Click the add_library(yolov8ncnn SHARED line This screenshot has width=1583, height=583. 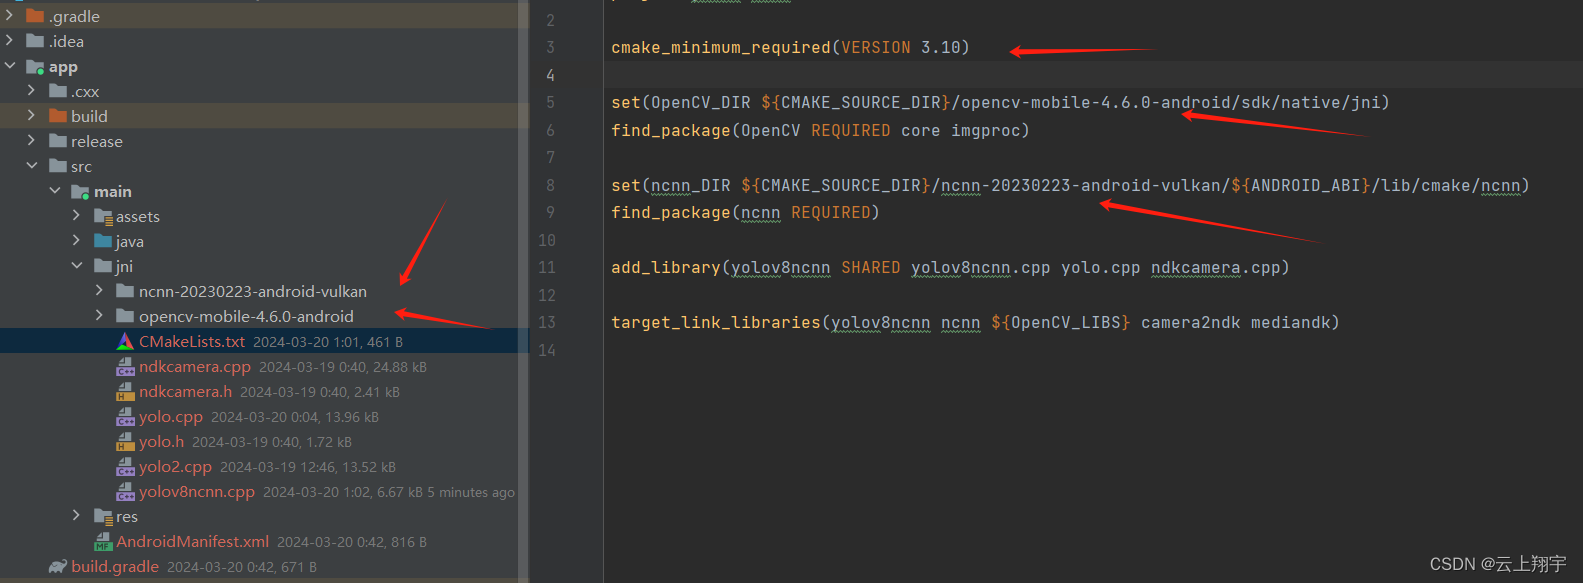(950, 267)
